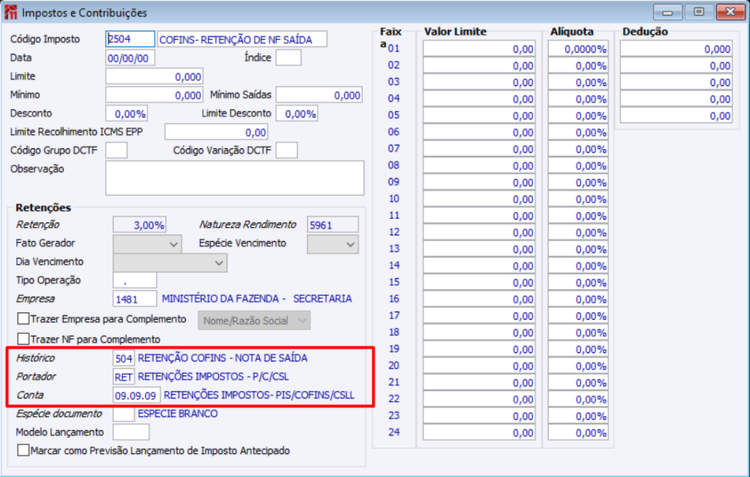Click the Empresa code field 1481
The height and width of the screenshot is (477, 750).
pos(134,299)
